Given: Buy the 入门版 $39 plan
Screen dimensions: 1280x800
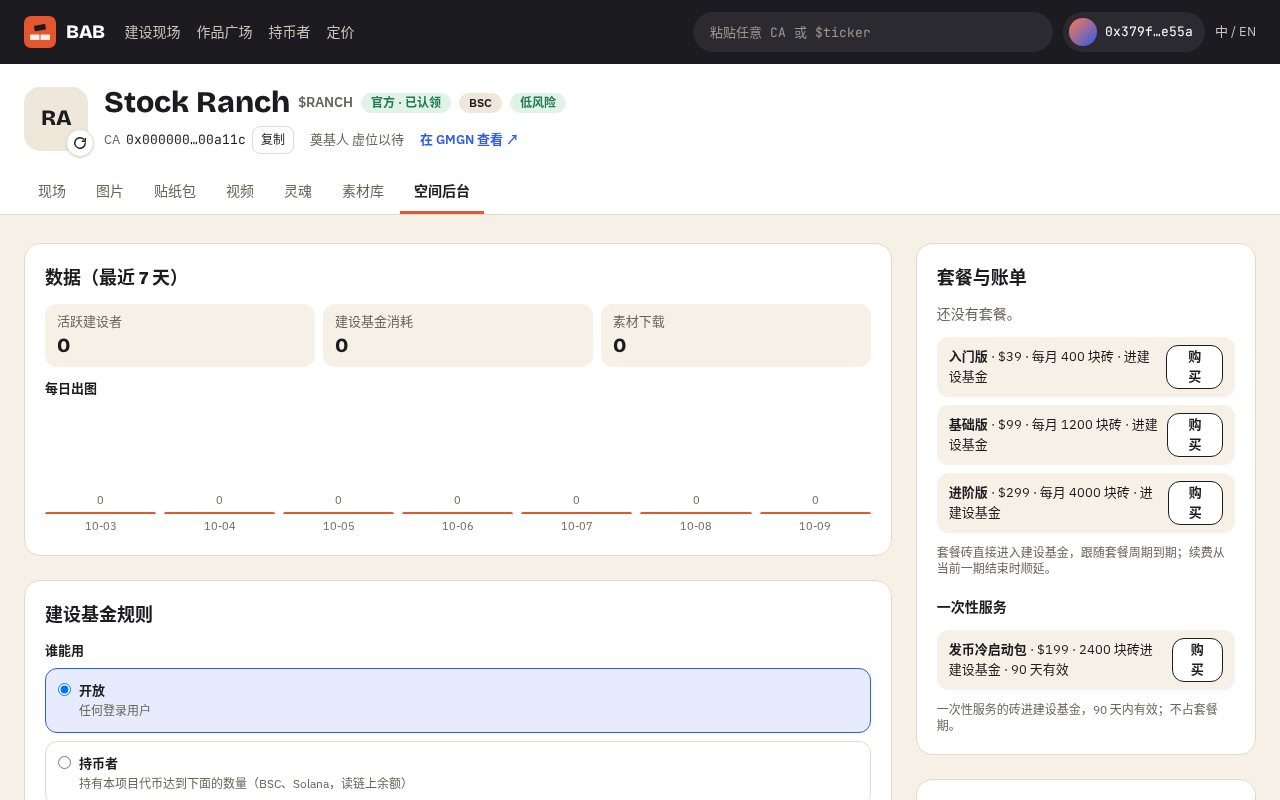Looking at the screenshot, I should (x=1194, y=367).
